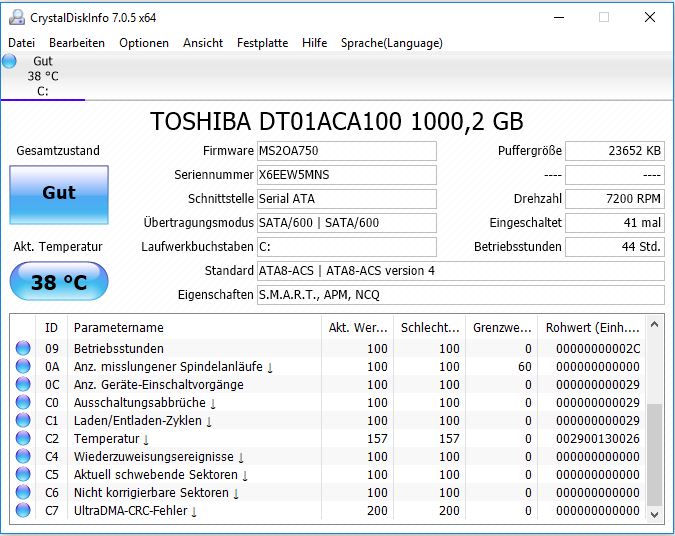Close the CrystalDiskInfo window
675x536 pixels.
coord(650,17)
